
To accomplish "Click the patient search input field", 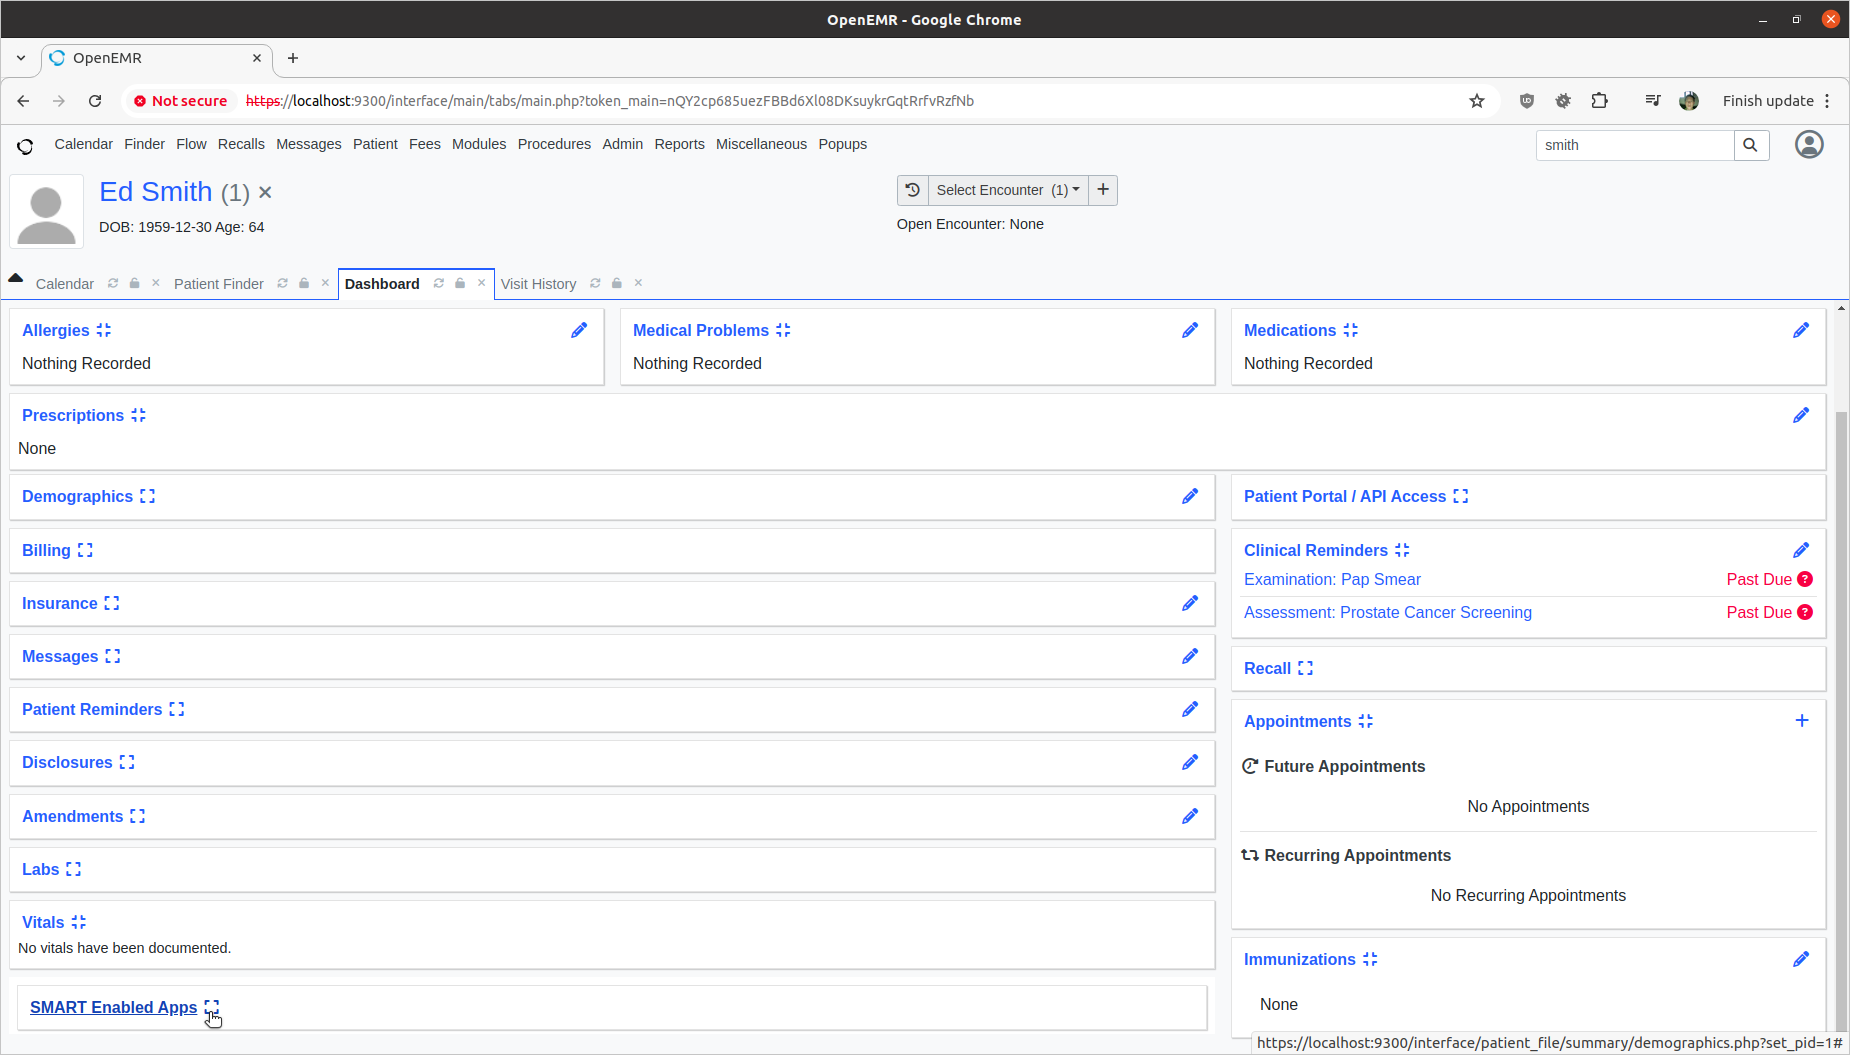I will 1634,145.
